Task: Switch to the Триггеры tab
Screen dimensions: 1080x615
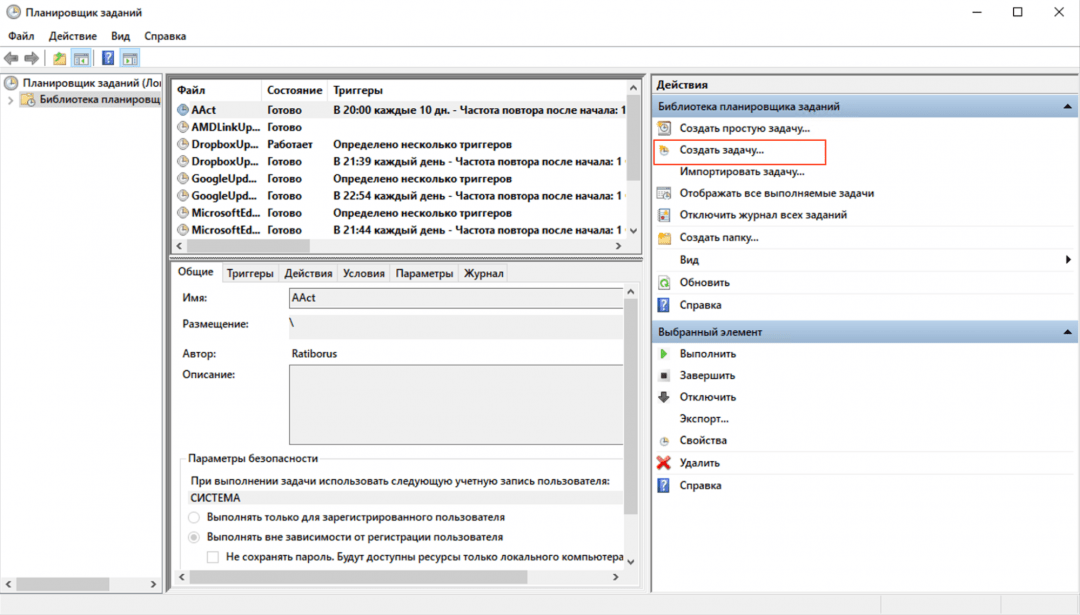Action: point(249,273)
